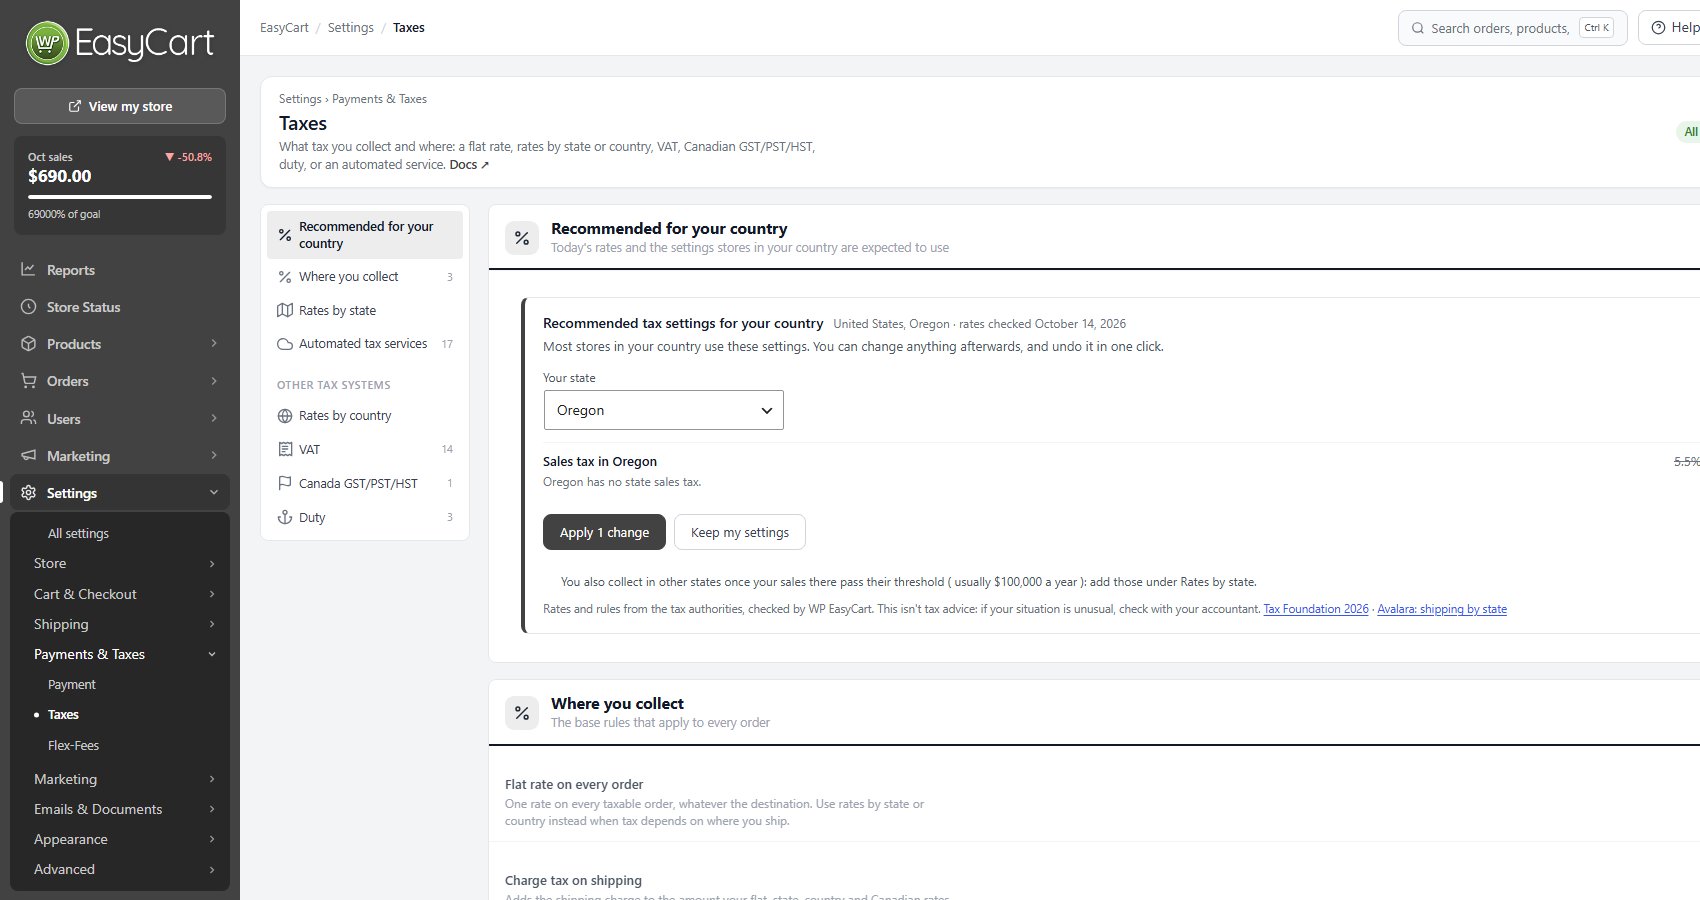Image resolution: width=1700 pixels, height=900 pixels.
Task: Click the Duty anchor icon
Action: pyautogui.click(x=285, y=517)
